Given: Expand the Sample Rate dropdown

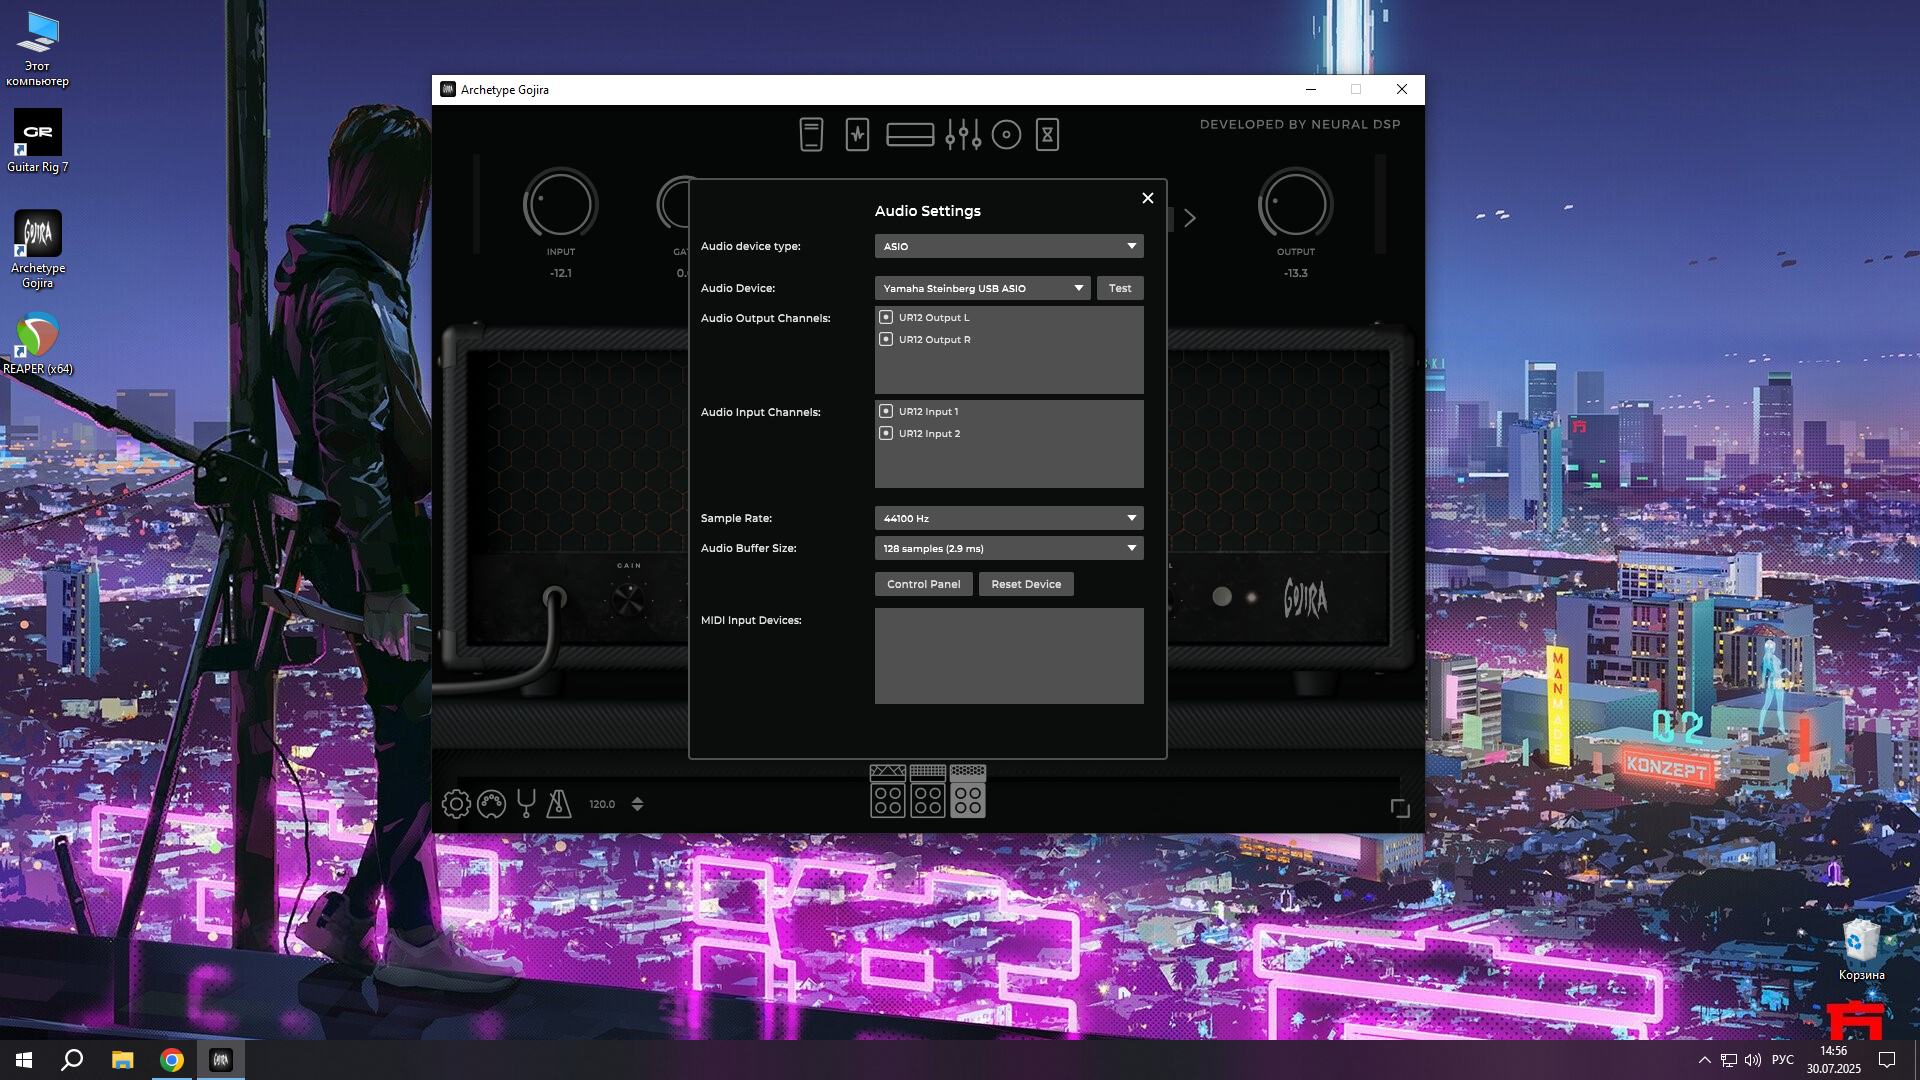Looking at the screenshot, I should point(1008,518).
